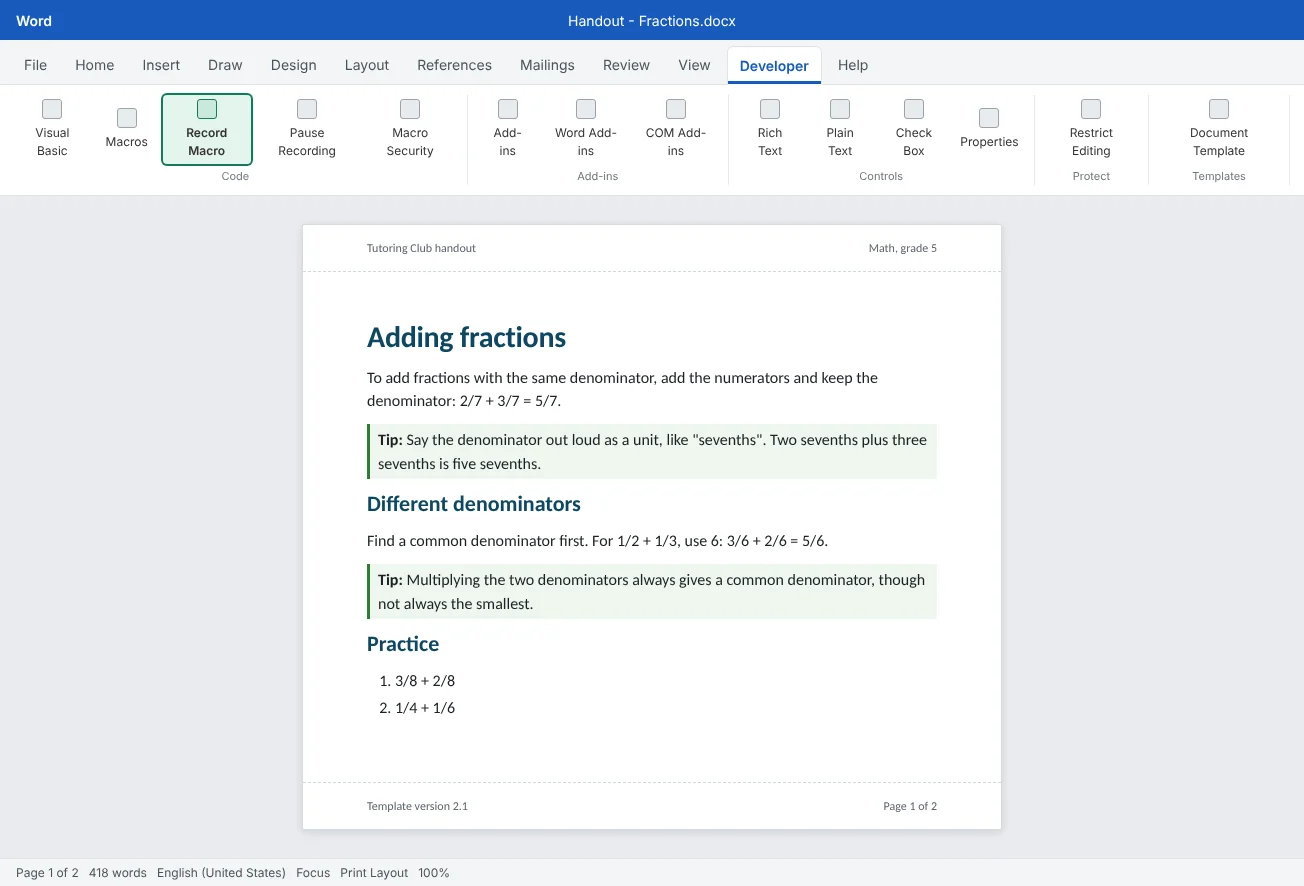The image size is (1304, 886).
Task: Open the Visual Basic editor
Action: point(52,129)
